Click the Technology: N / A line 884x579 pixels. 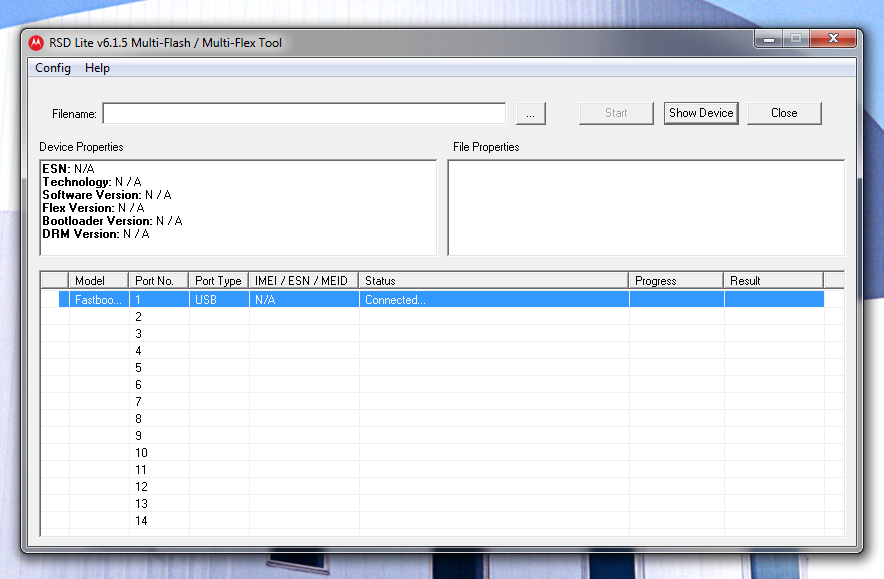pyautogui.click(x=92, y=182)
